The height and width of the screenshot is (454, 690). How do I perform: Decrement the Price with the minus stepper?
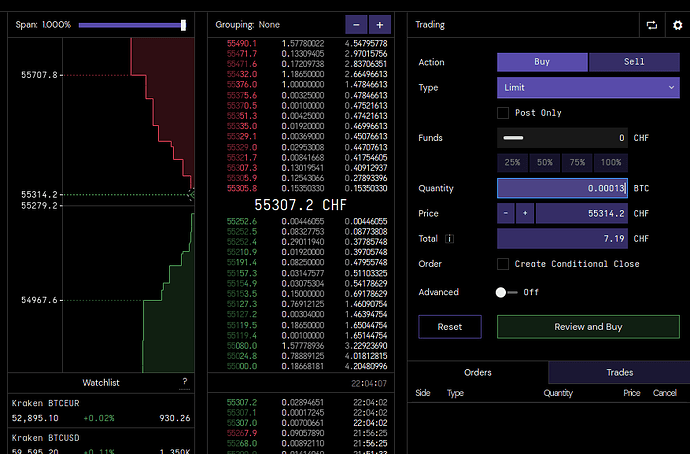506,213
